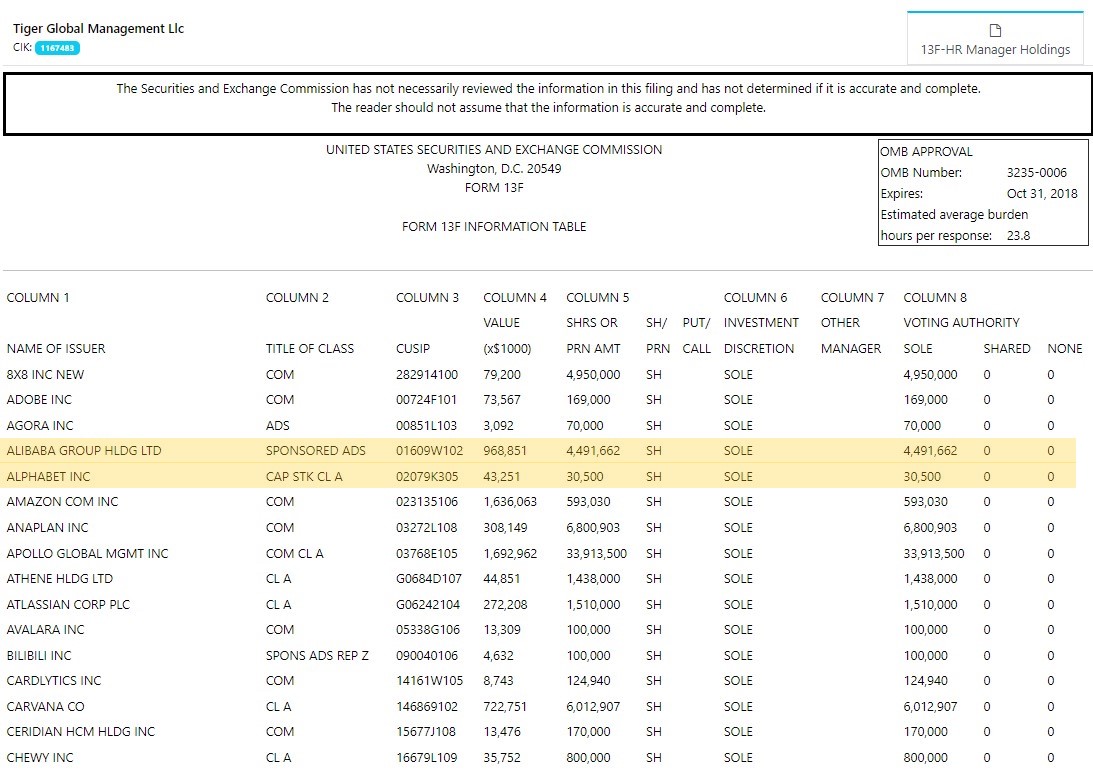Viewport: 1093px width, 771px height.
Task: Click the CUSIP column header
Action: 412,349
